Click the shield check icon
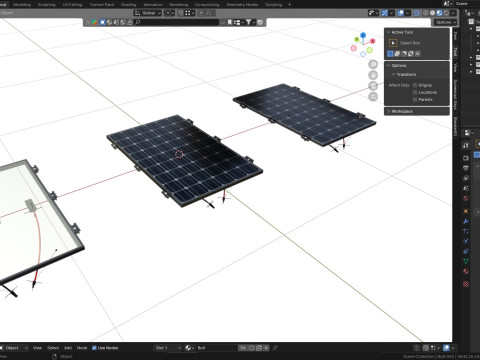 point(260,22)
